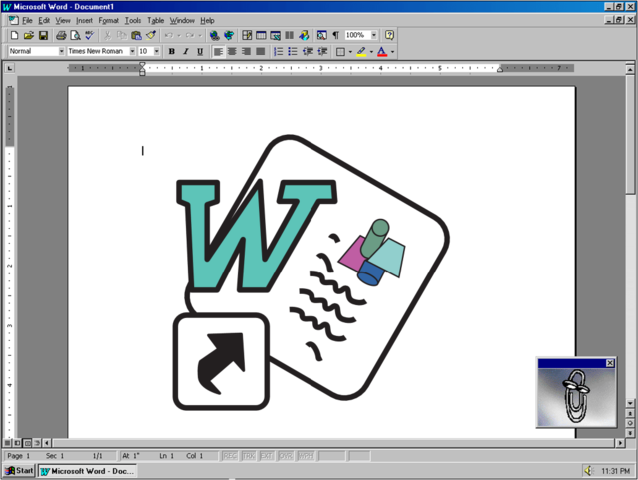638x480 pixels.
Task: Click the Outside Border icon
Action: point(340,51)
